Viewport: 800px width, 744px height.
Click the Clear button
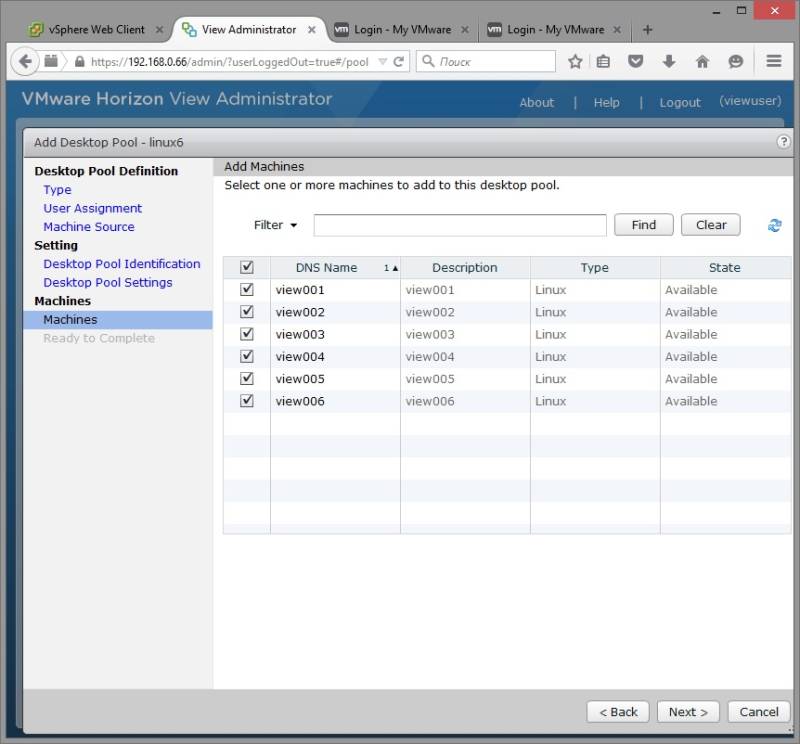[x=711, y=225]
